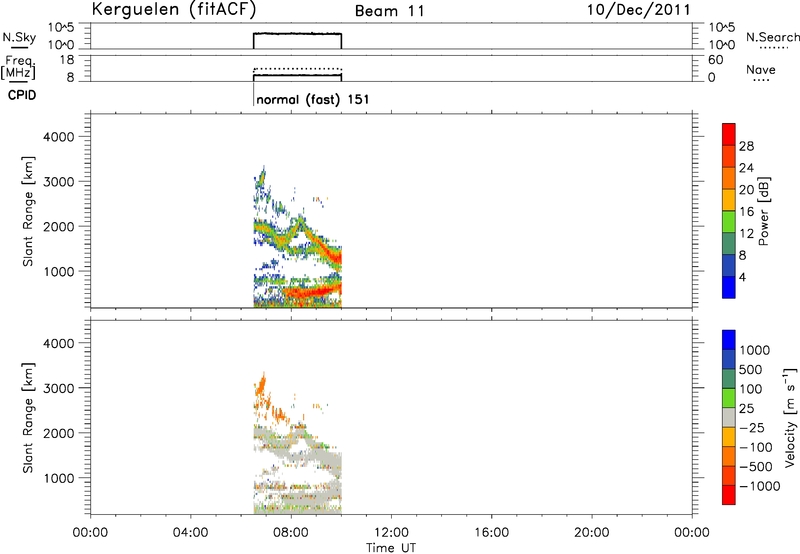
Task: Click the 'Nave' legend label
Action: 761,69
